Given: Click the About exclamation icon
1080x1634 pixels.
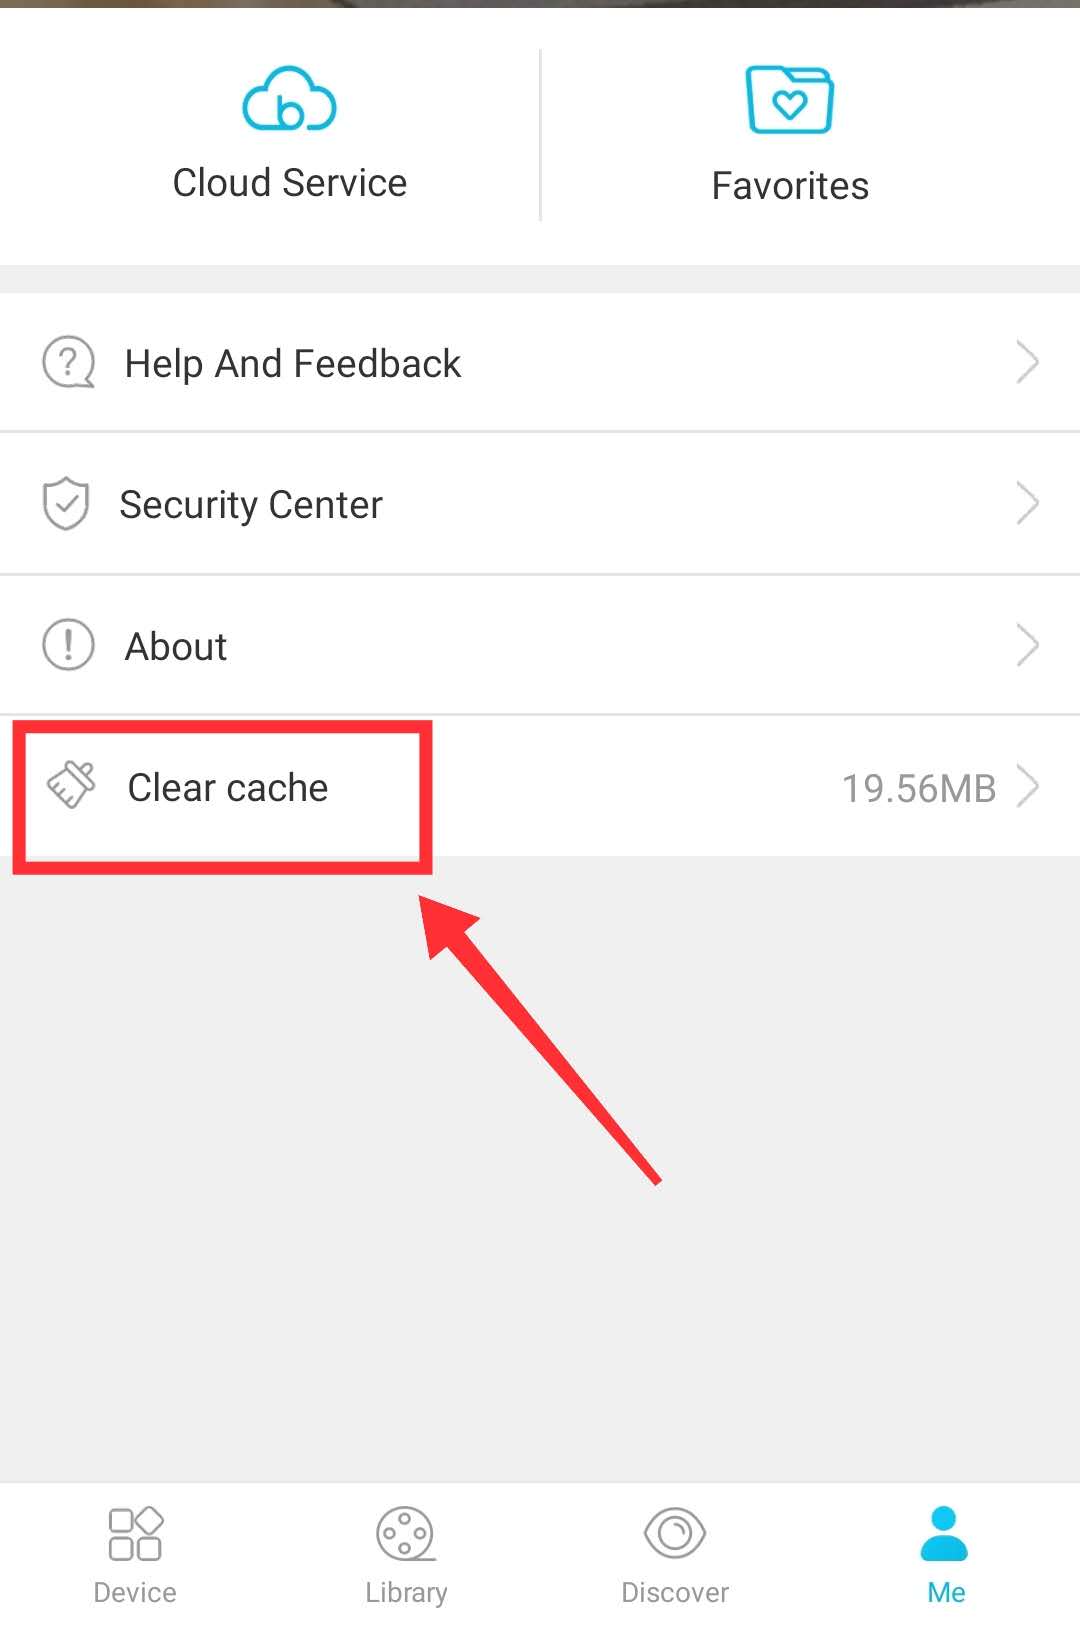Looking at the screenshot, I should [68, 645].
